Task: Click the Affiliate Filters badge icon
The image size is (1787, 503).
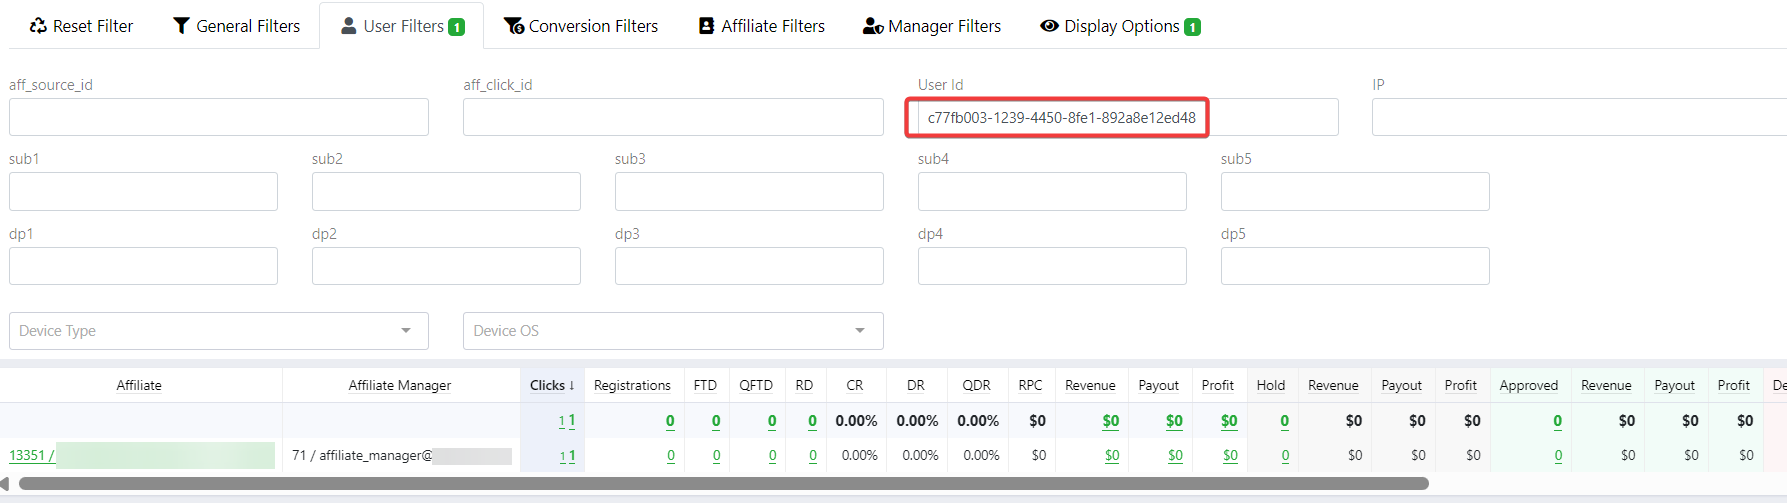Action: click(x=706, y=26)
